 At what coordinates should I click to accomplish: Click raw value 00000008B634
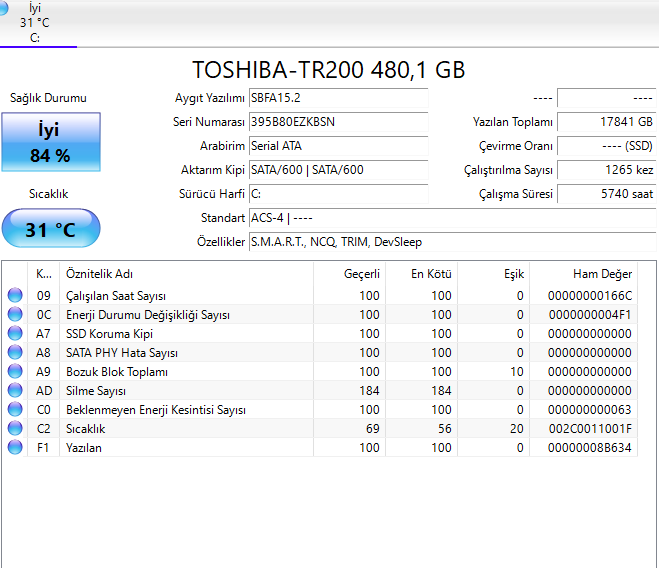(590, 447)
